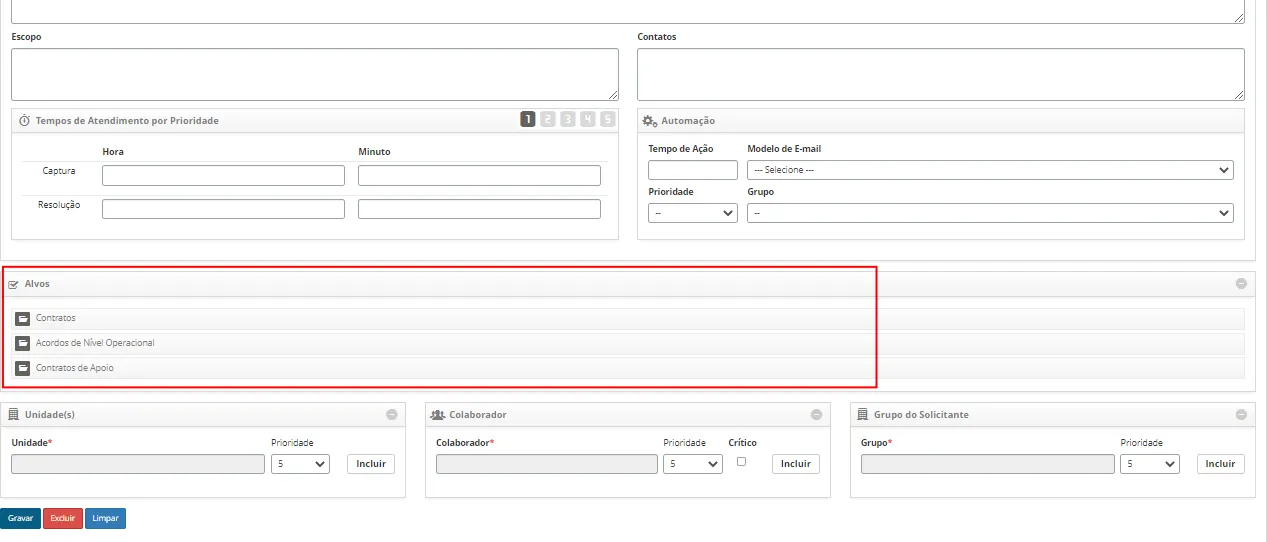This screenshot has height=542, width=1267.
Task: Click the stopwatch icon beside Tempos de Atendimento
Action: pos(24,120)
